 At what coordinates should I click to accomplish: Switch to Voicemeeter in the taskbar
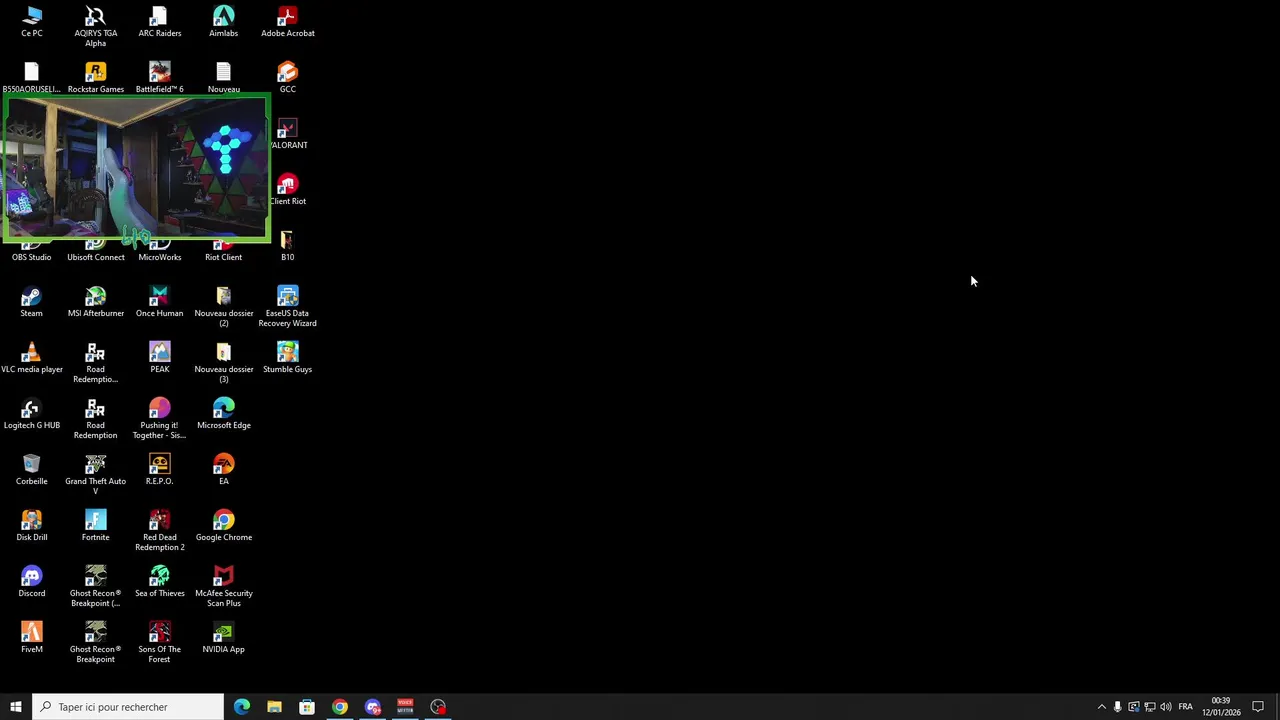tap(405, 707)
